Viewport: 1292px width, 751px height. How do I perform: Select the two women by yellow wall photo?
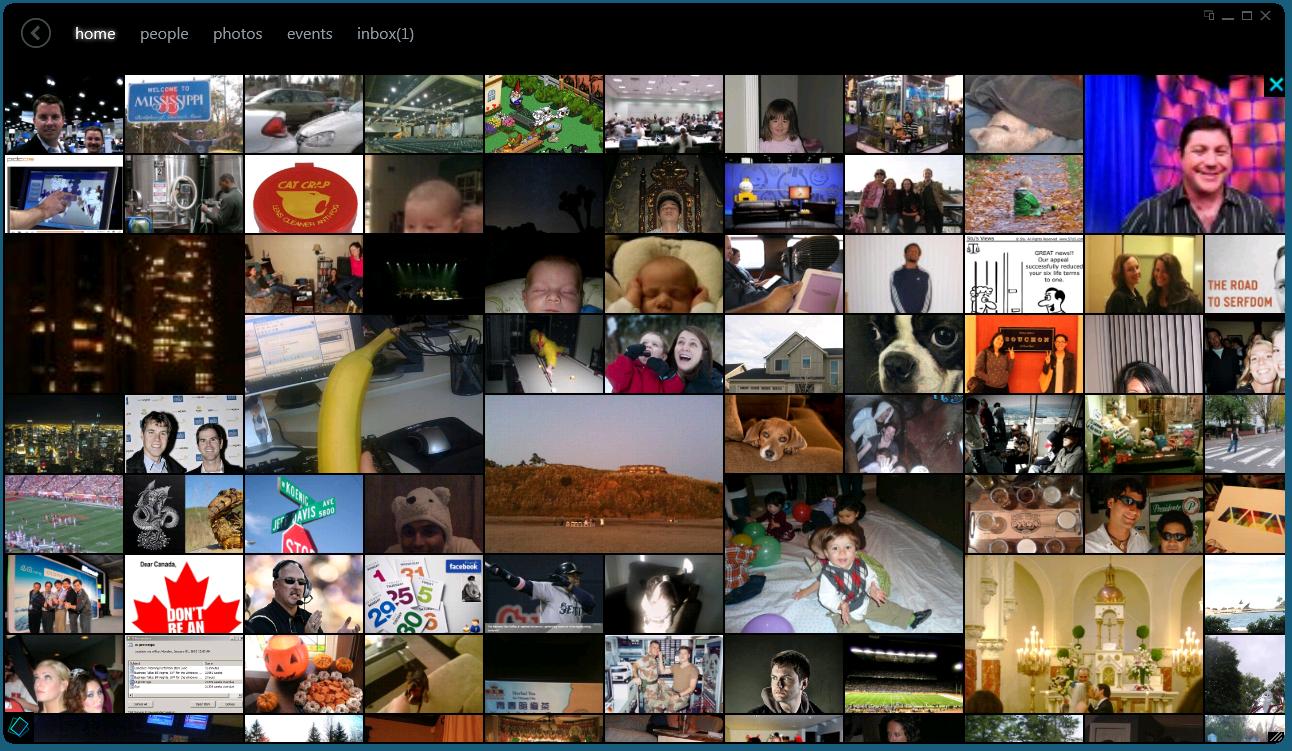[1144, 274]
